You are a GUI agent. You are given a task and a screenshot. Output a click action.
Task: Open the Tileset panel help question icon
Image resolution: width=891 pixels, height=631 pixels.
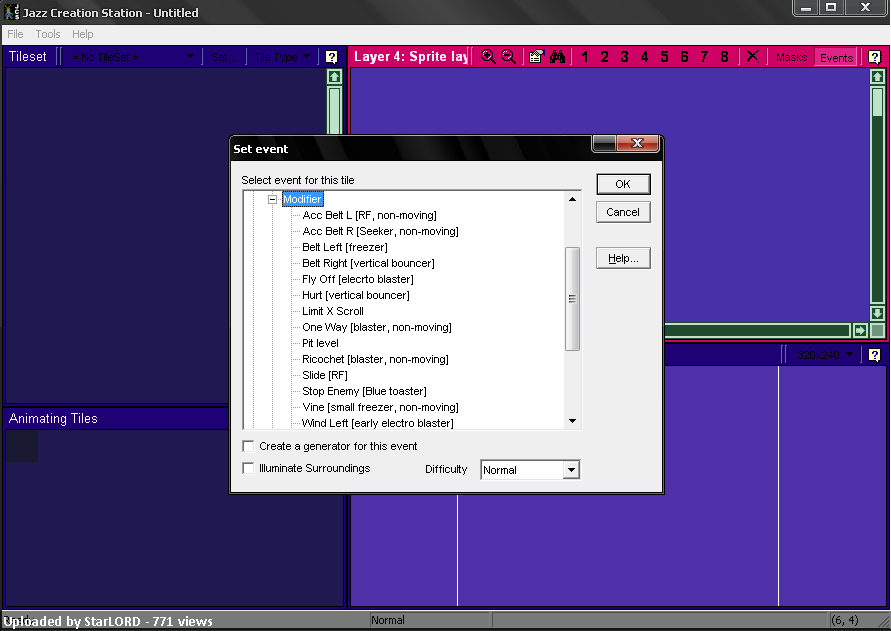pyautogui.click(x=332, y=57)
